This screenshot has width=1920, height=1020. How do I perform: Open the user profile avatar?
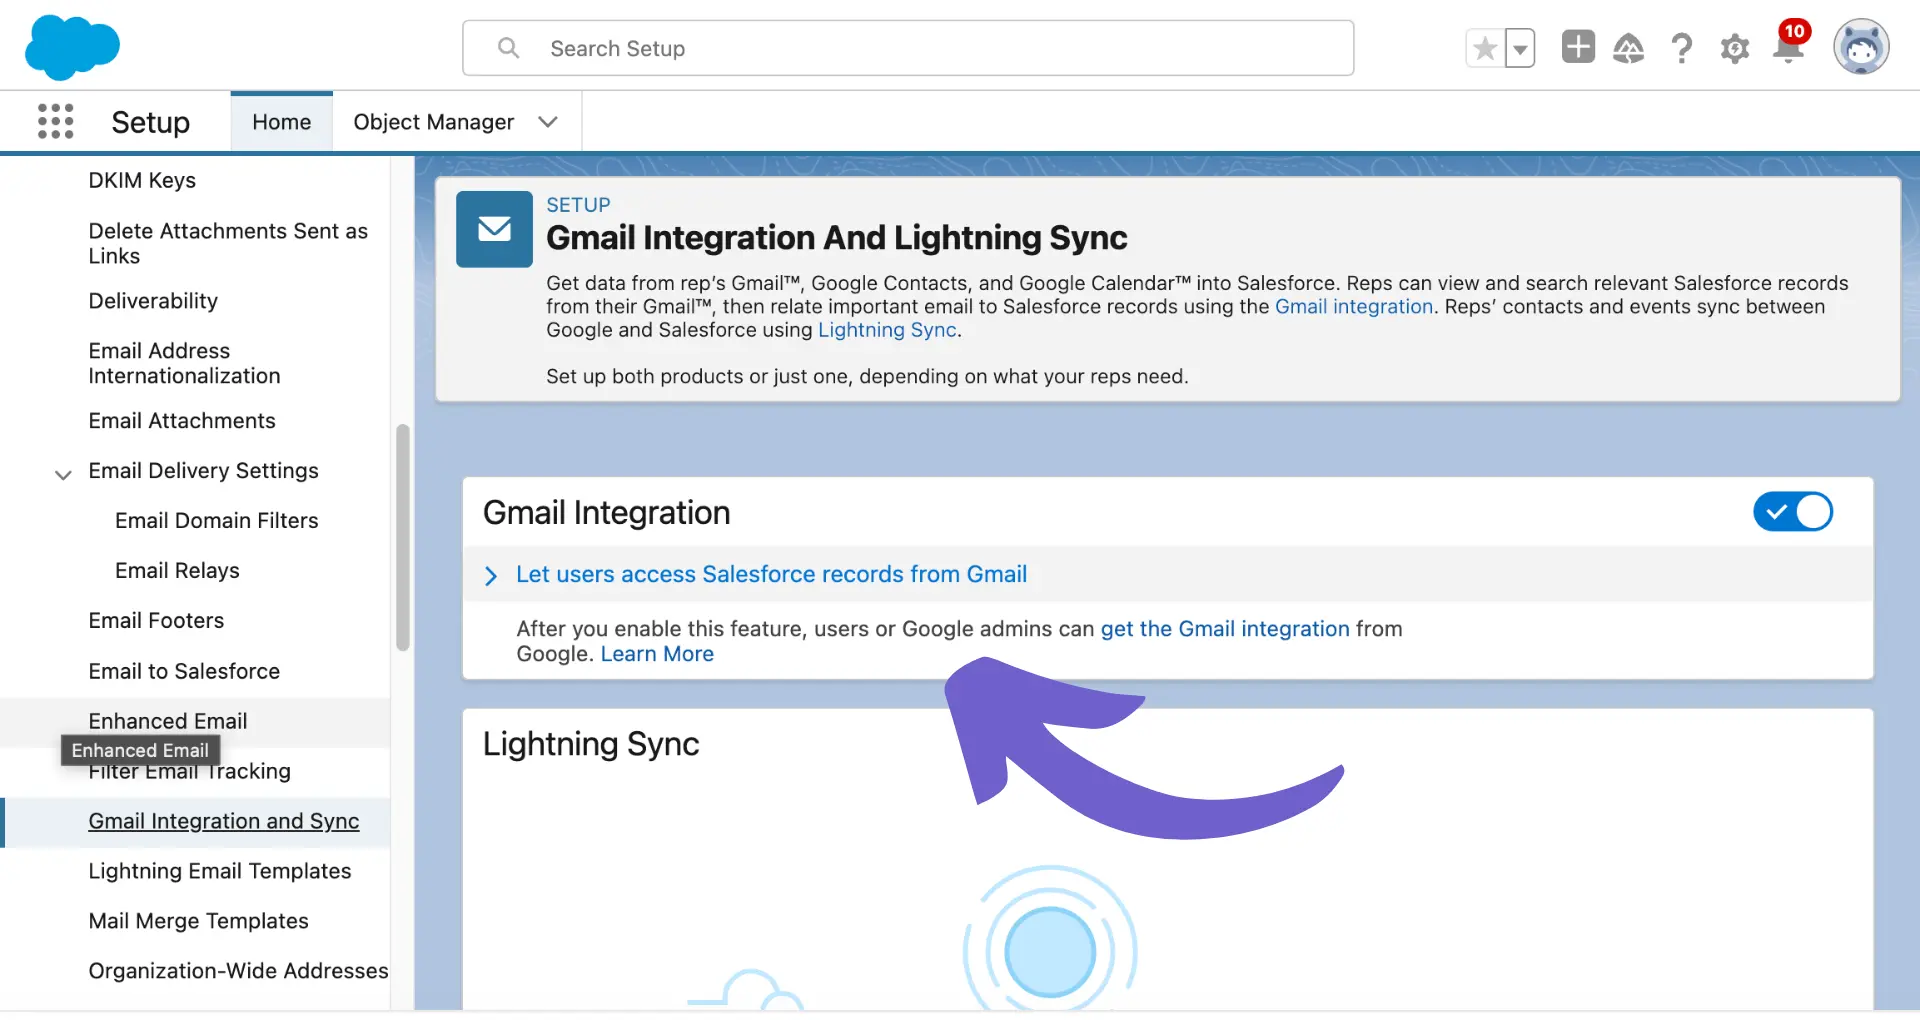tap(1861, 47)
